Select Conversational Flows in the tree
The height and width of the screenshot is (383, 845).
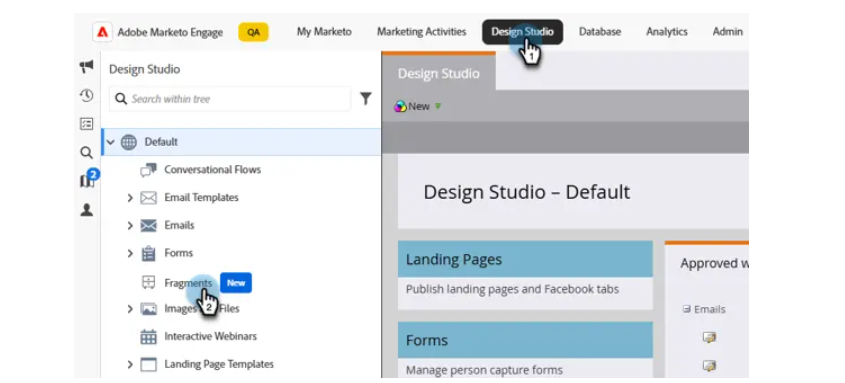tap(212, 170)
